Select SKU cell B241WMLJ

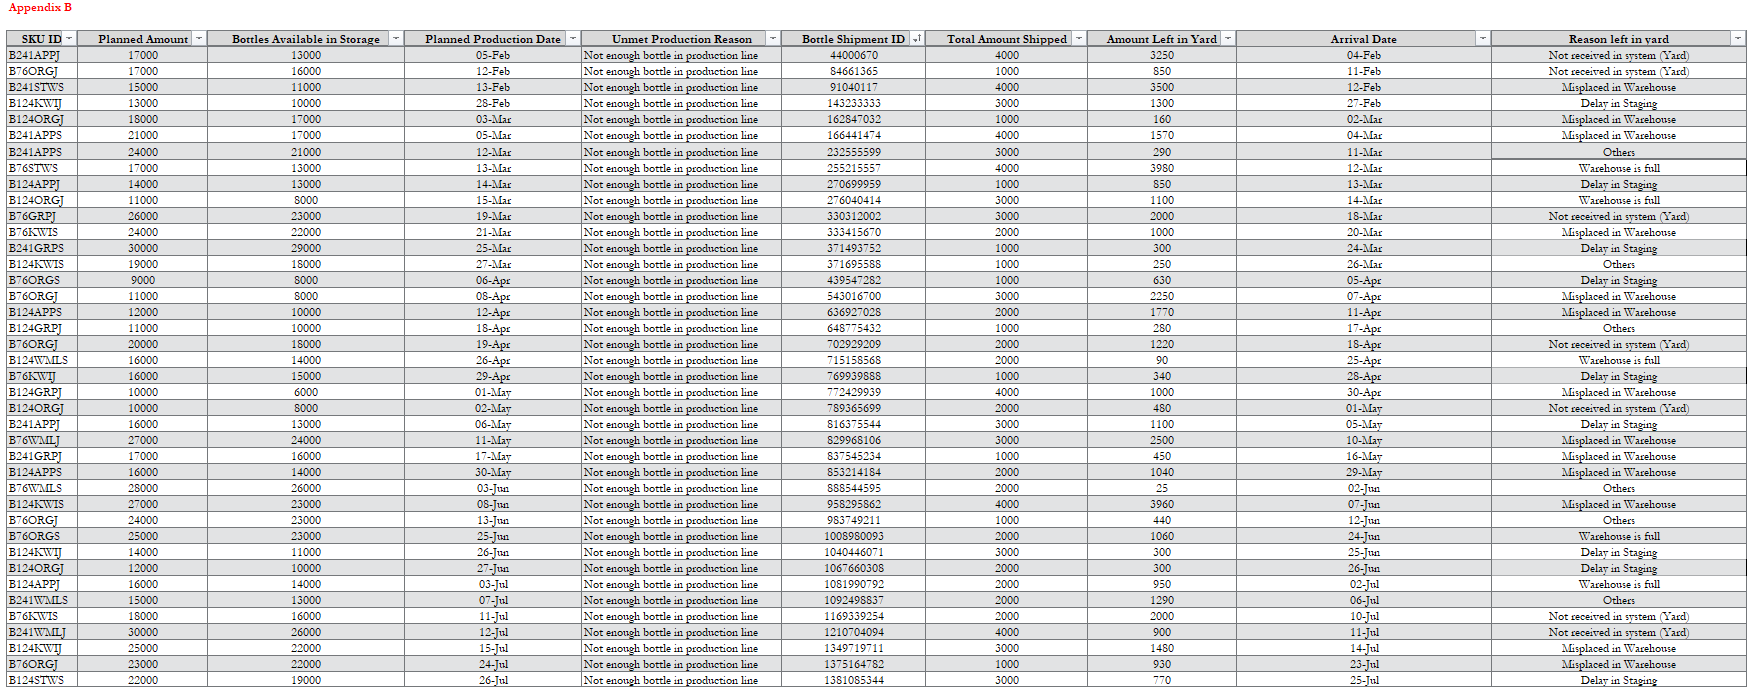coord(42,632)
